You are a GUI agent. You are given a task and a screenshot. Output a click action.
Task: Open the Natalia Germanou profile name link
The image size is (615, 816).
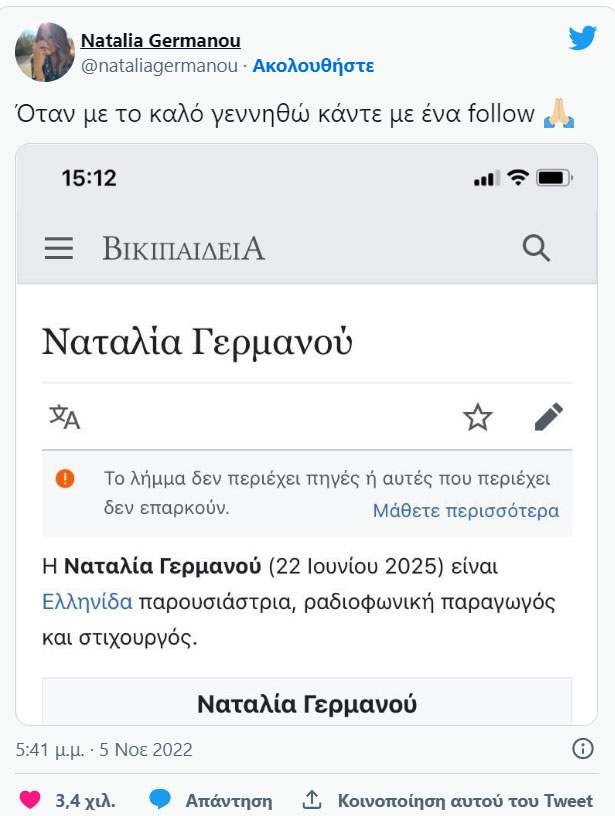[160, 41]
